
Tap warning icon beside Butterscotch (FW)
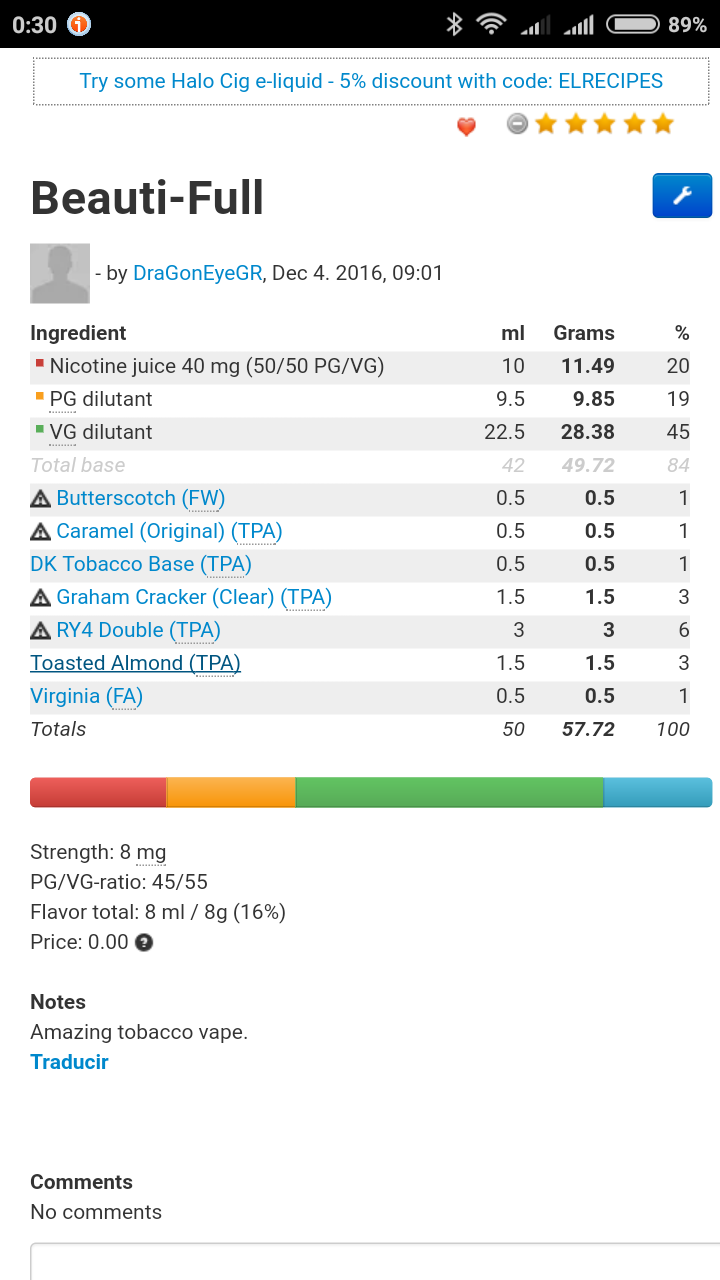(40, 498)
